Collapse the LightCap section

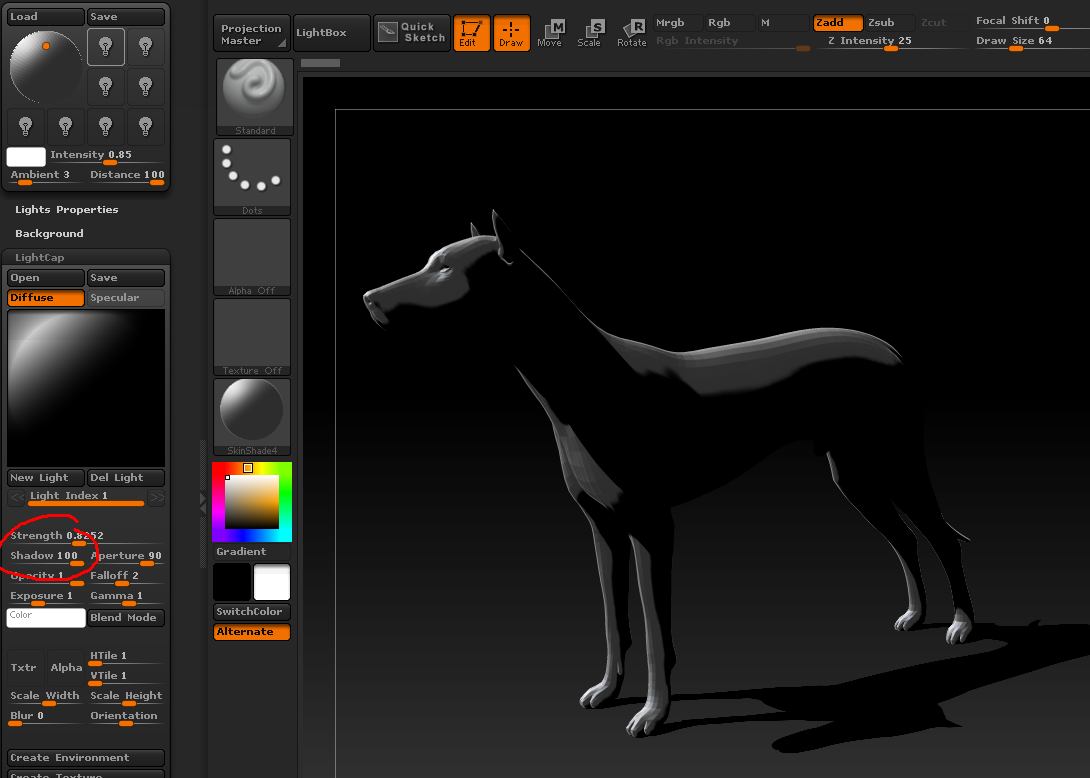(x=40, y=257)
